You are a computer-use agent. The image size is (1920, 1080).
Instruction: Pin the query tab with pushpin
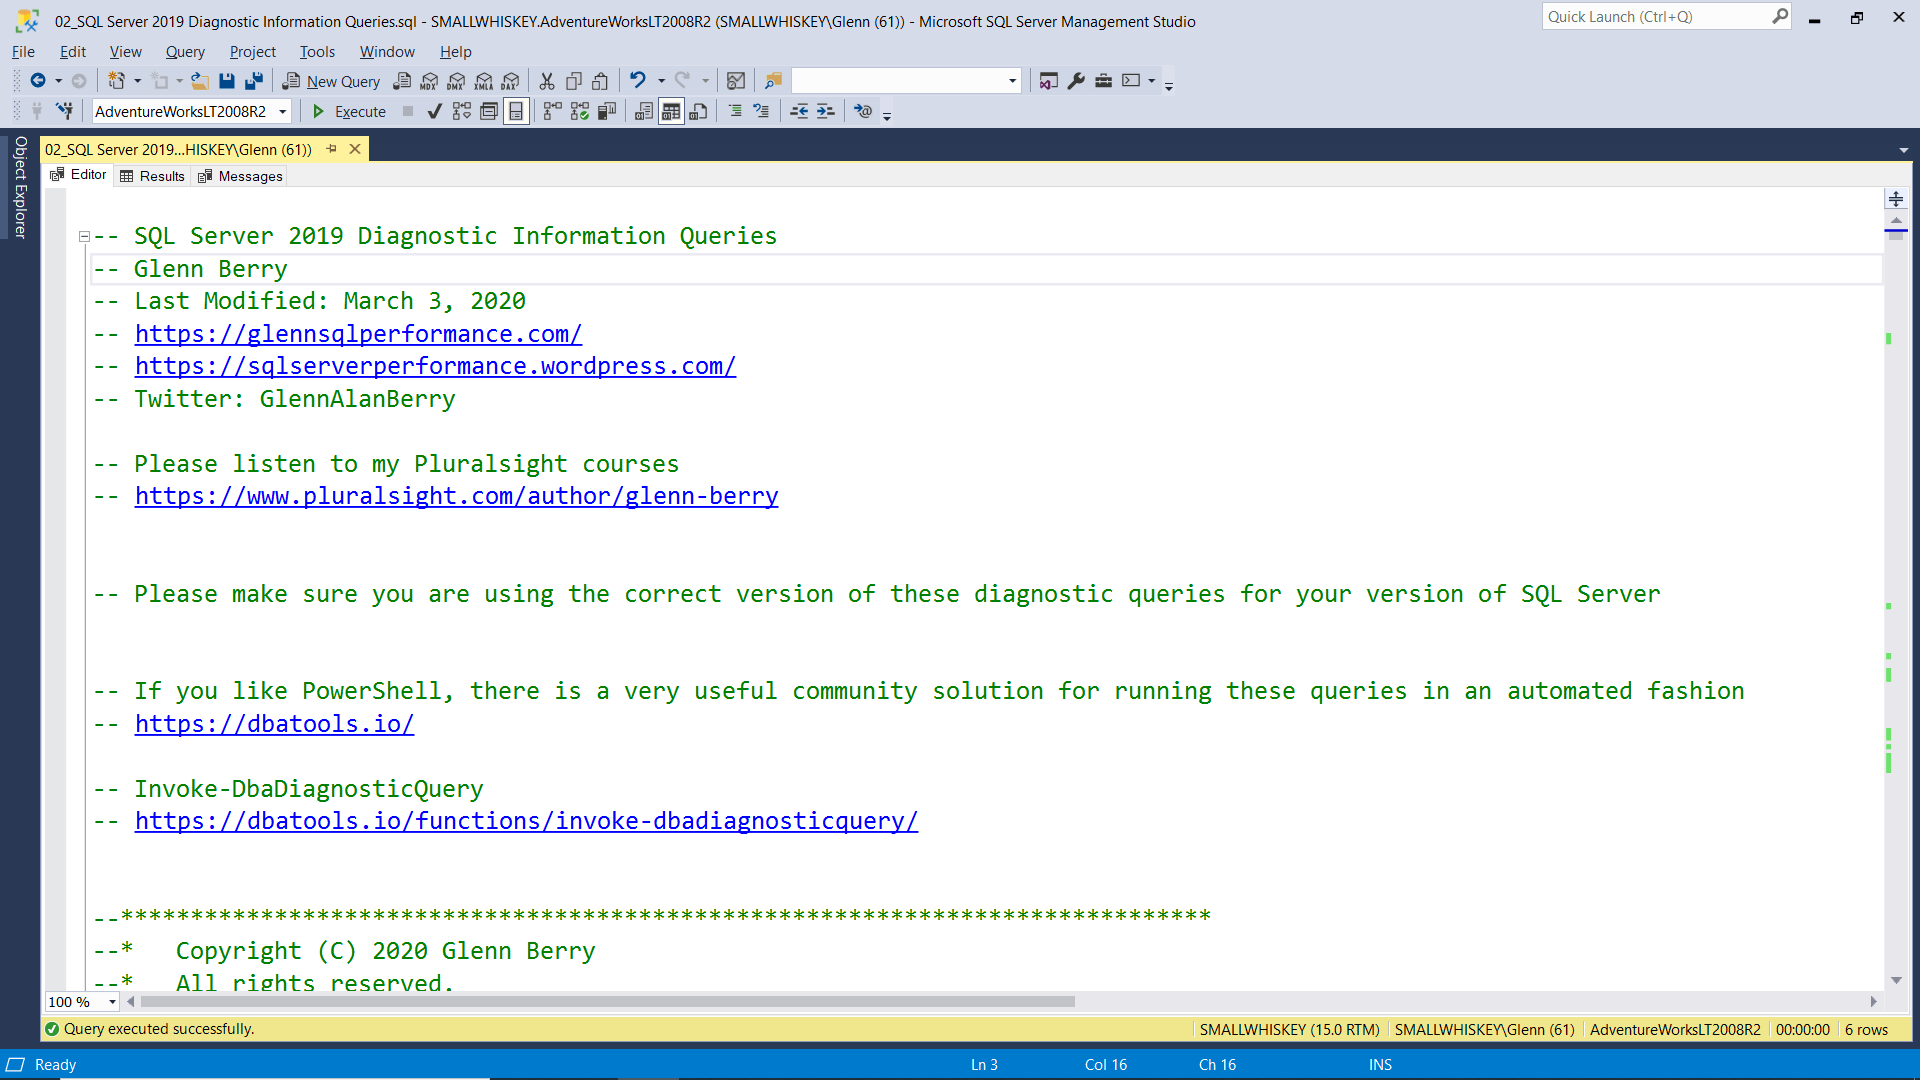pyautogui.click(x=331, y=149)
